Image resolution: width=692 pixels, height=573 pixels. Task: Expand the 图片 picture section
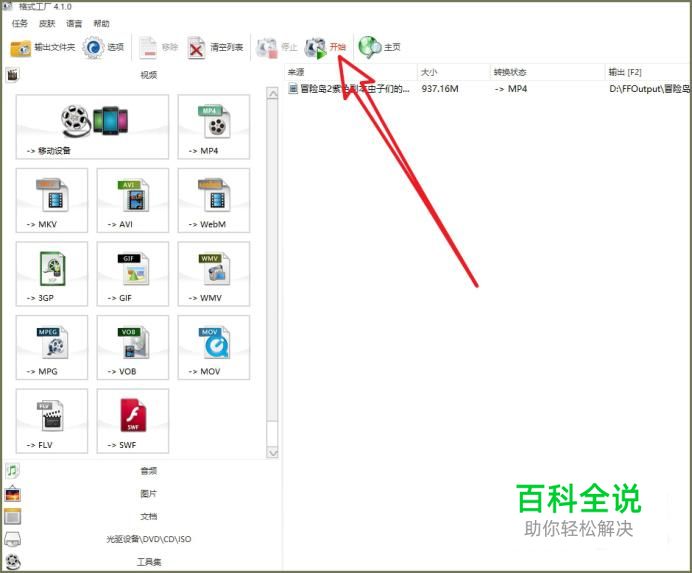pyautogui.click(x=142, y=494)
